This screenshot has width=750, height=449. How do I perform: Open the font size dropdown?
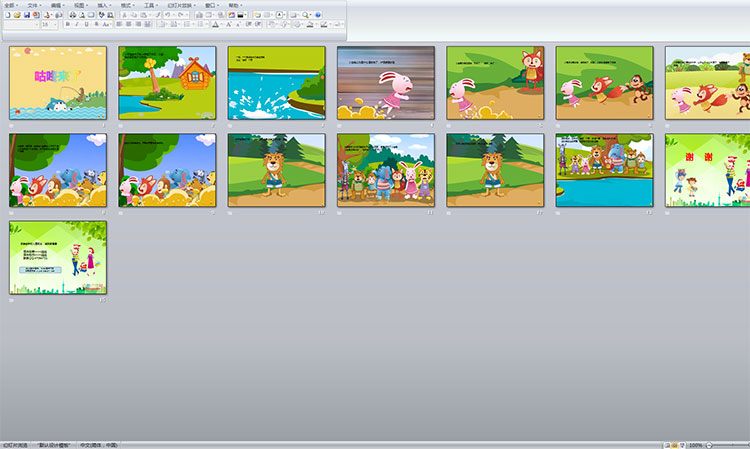pyautogui.click(x=57, y=25)
